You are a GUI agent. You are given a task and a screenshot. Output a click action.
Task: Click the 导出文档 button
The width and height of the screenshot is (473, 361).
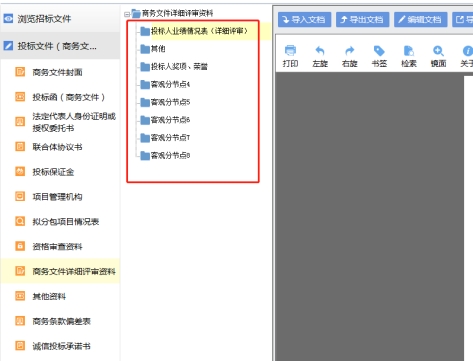[362, 20]
